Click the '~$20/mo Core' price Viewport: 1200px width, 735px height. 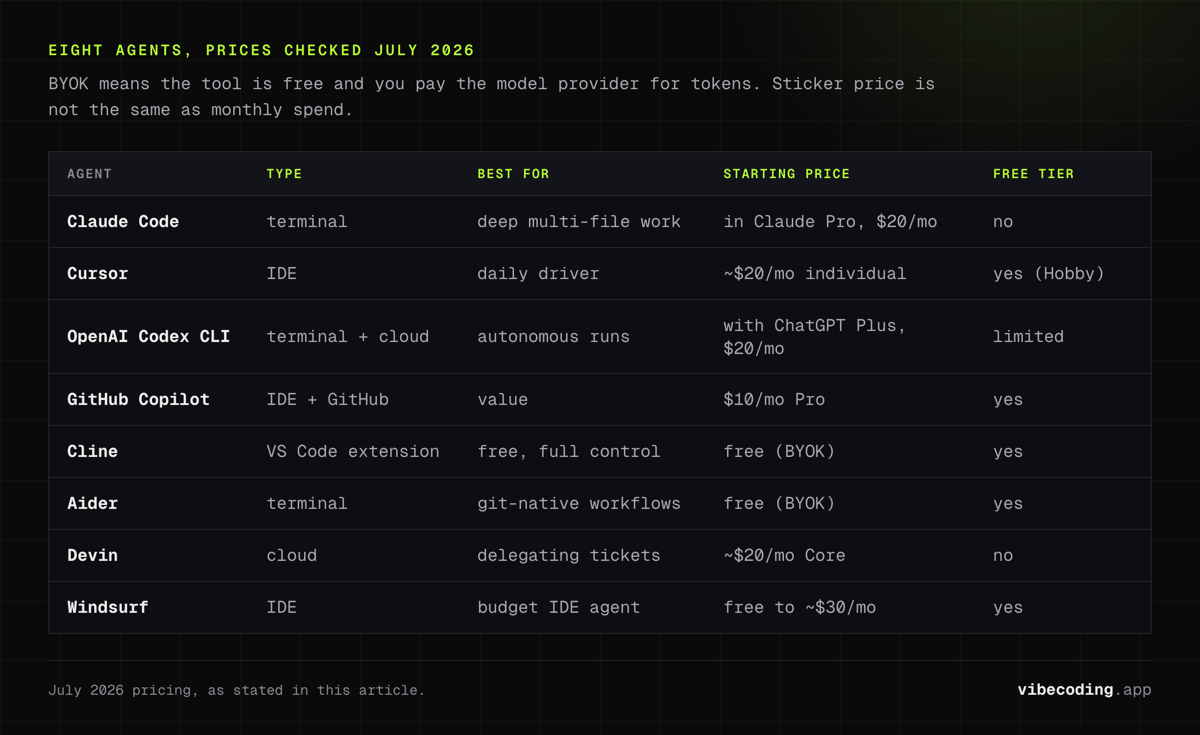[x=784, y=556]
